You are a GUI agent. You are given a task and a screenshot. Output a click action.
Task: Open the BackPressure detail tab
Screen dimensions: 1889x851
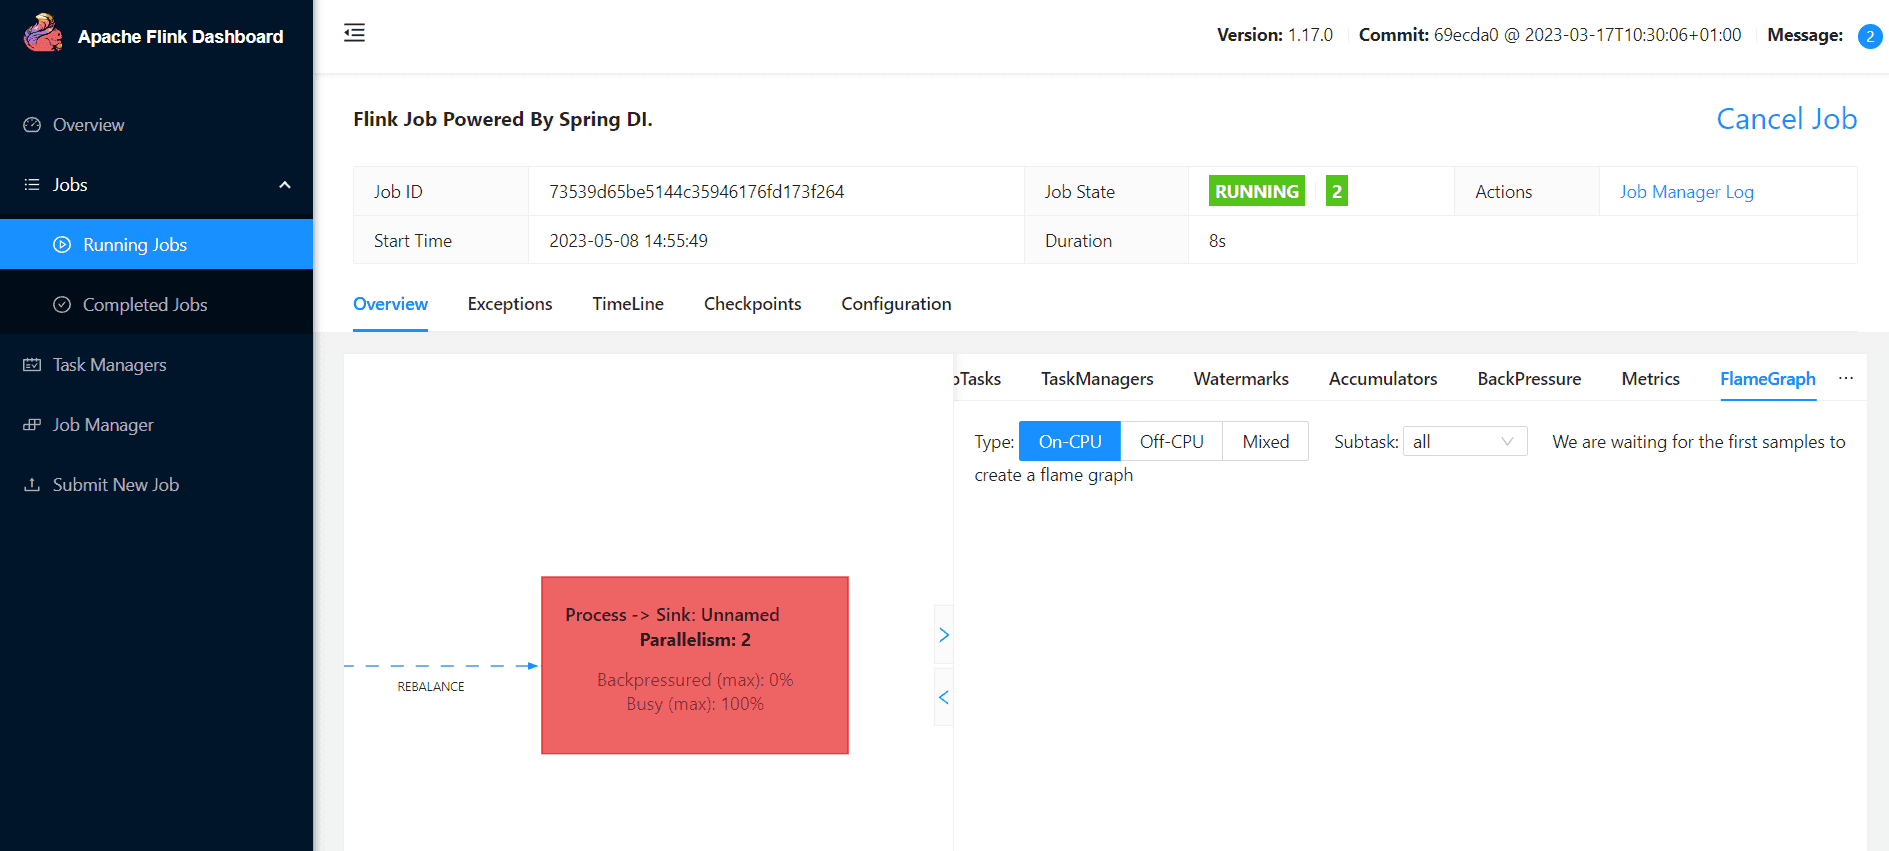[1529, 379]
